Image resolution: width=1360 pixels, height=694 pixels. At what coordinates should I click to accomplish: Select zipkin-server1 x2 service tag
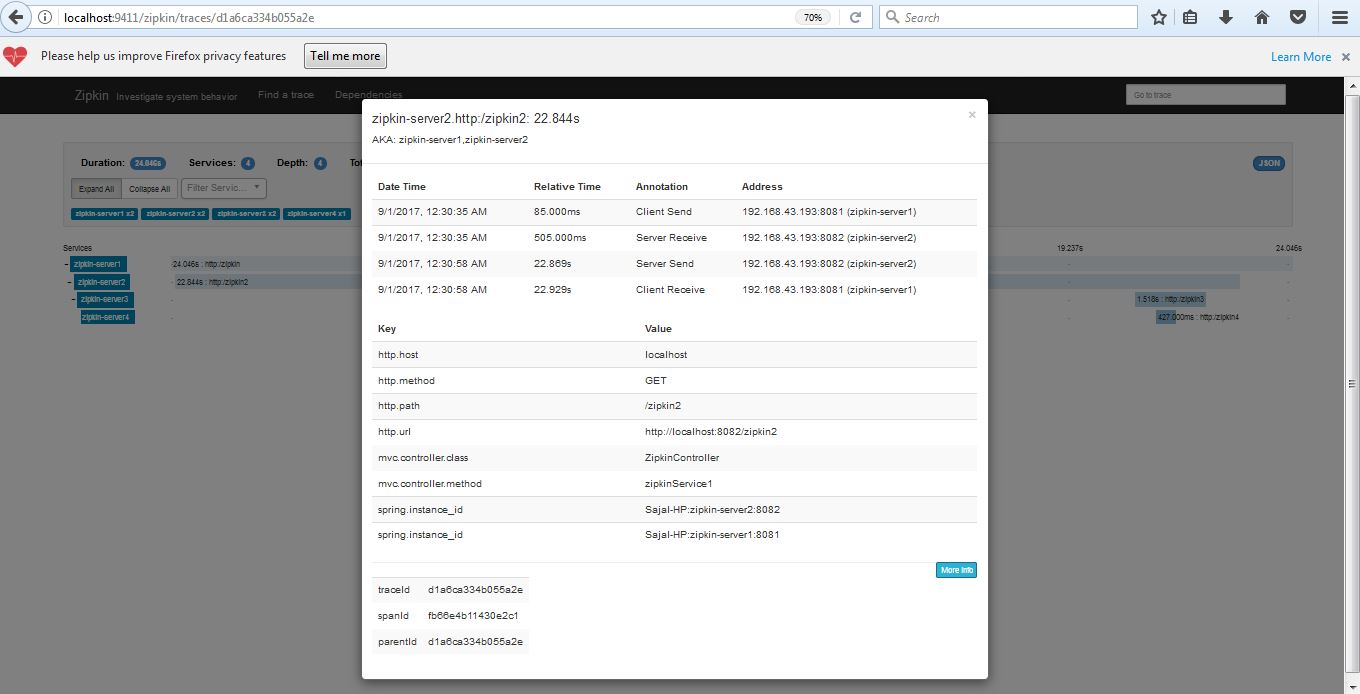click(105, 214)
